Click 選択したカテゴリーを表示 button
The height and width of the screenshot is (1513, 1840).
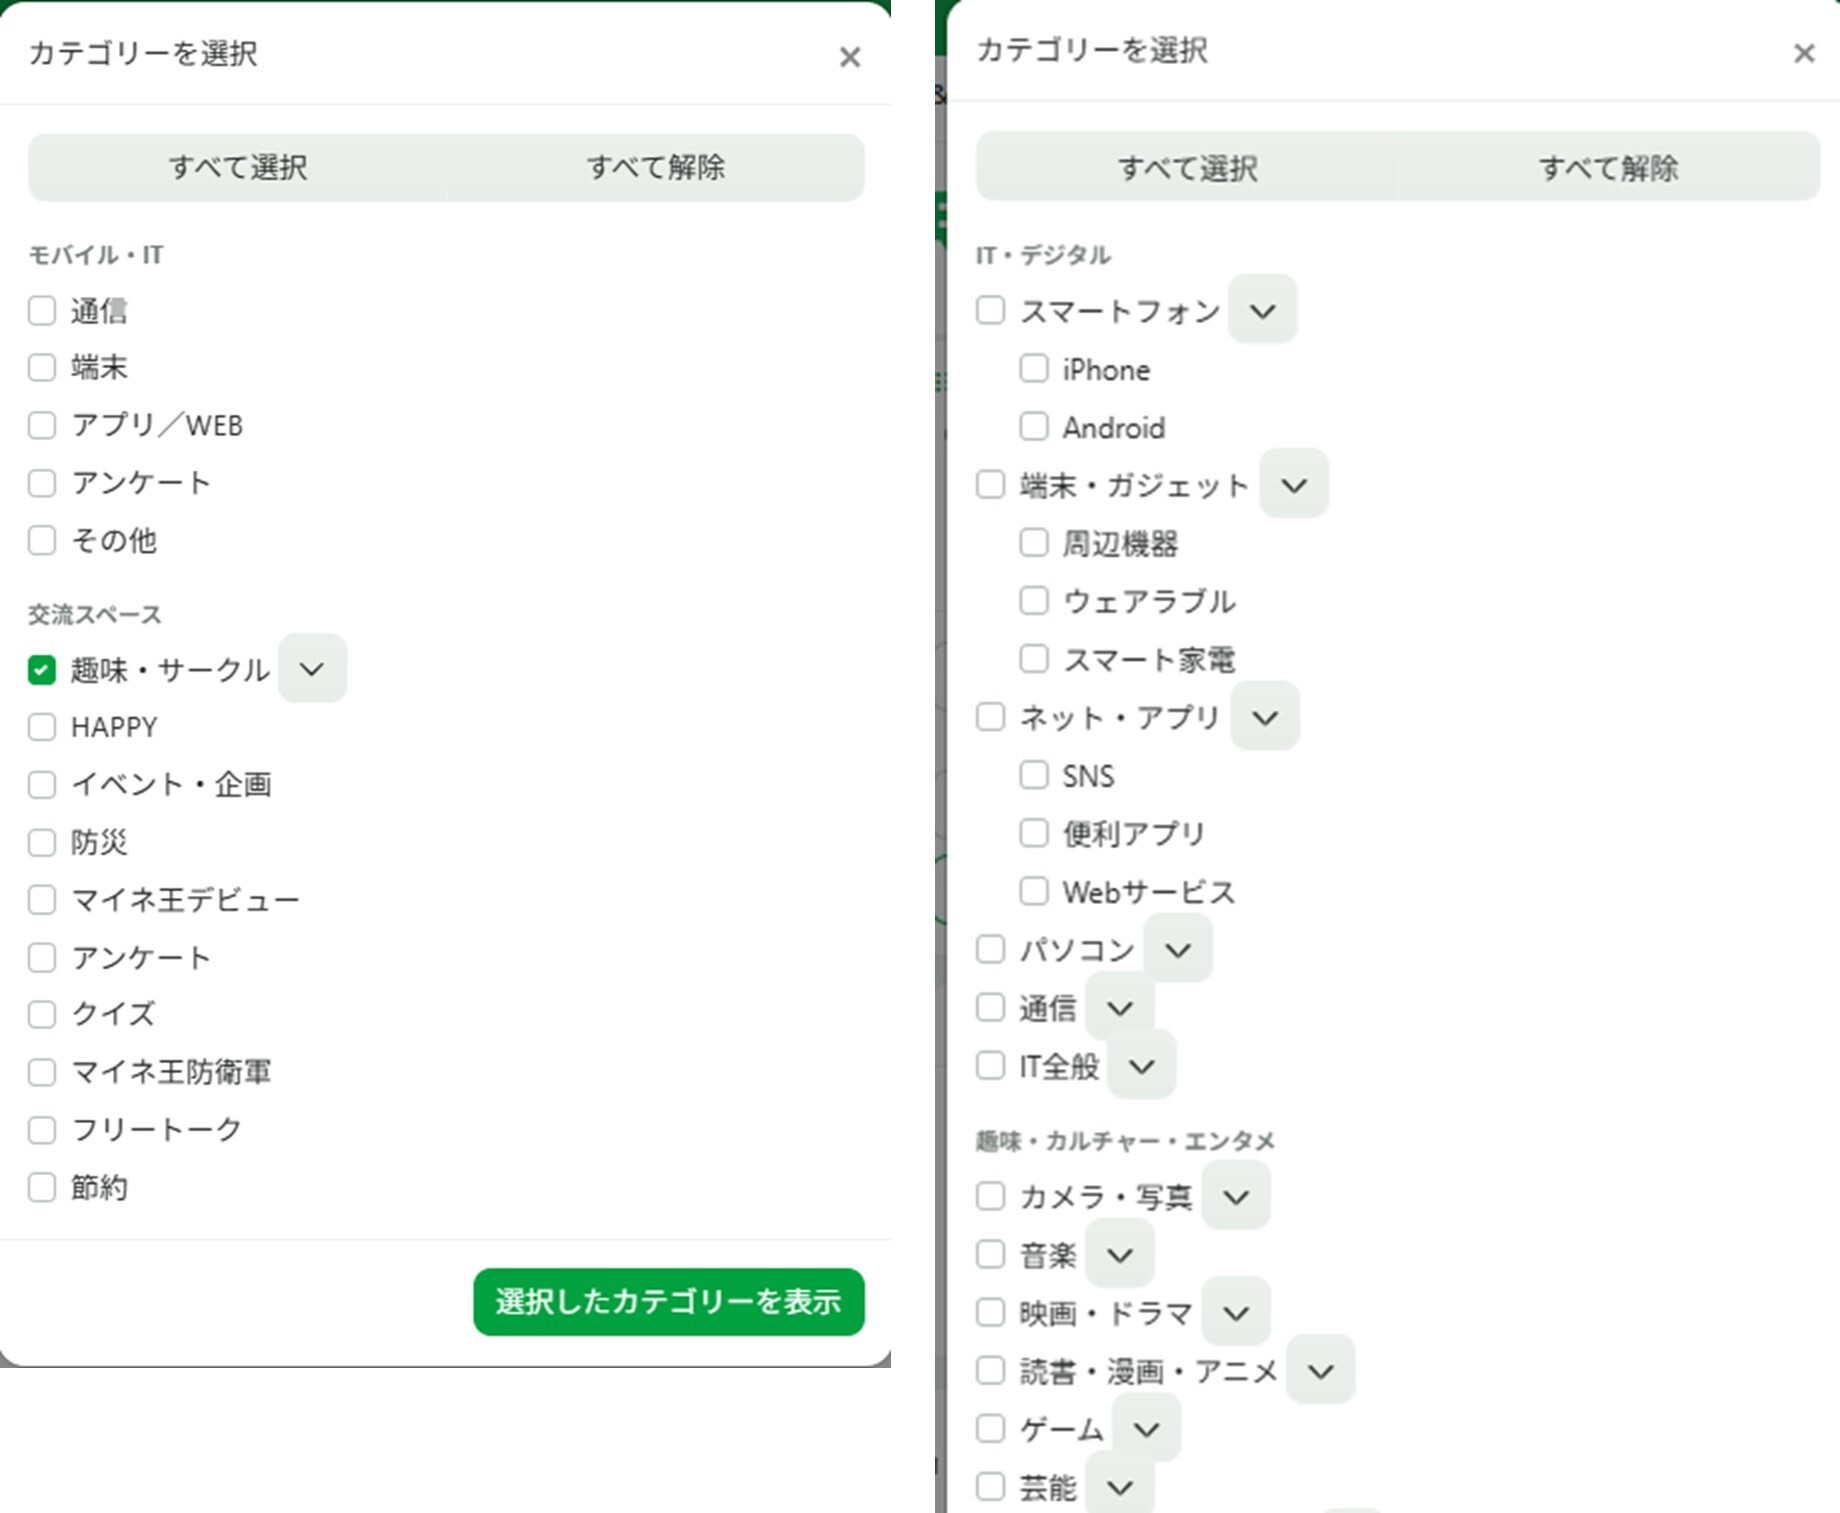click(x=668, y=1302)
